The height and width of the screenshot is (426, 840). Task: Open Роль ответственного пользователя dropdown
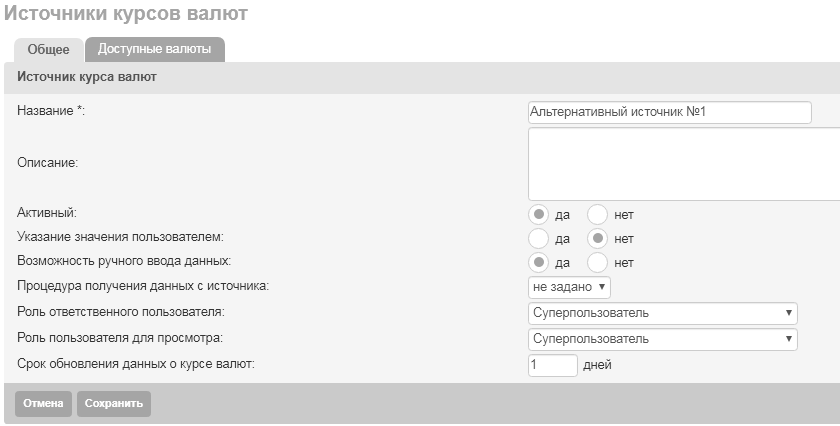coord(663,313)
